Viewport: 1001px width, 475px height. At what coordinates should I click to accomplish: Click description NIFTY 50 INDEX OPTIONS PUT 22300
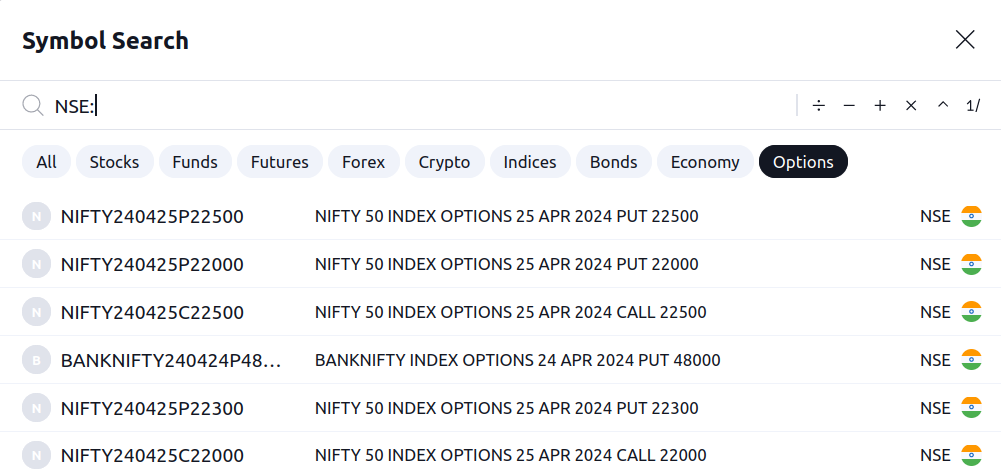coord(506,408)
